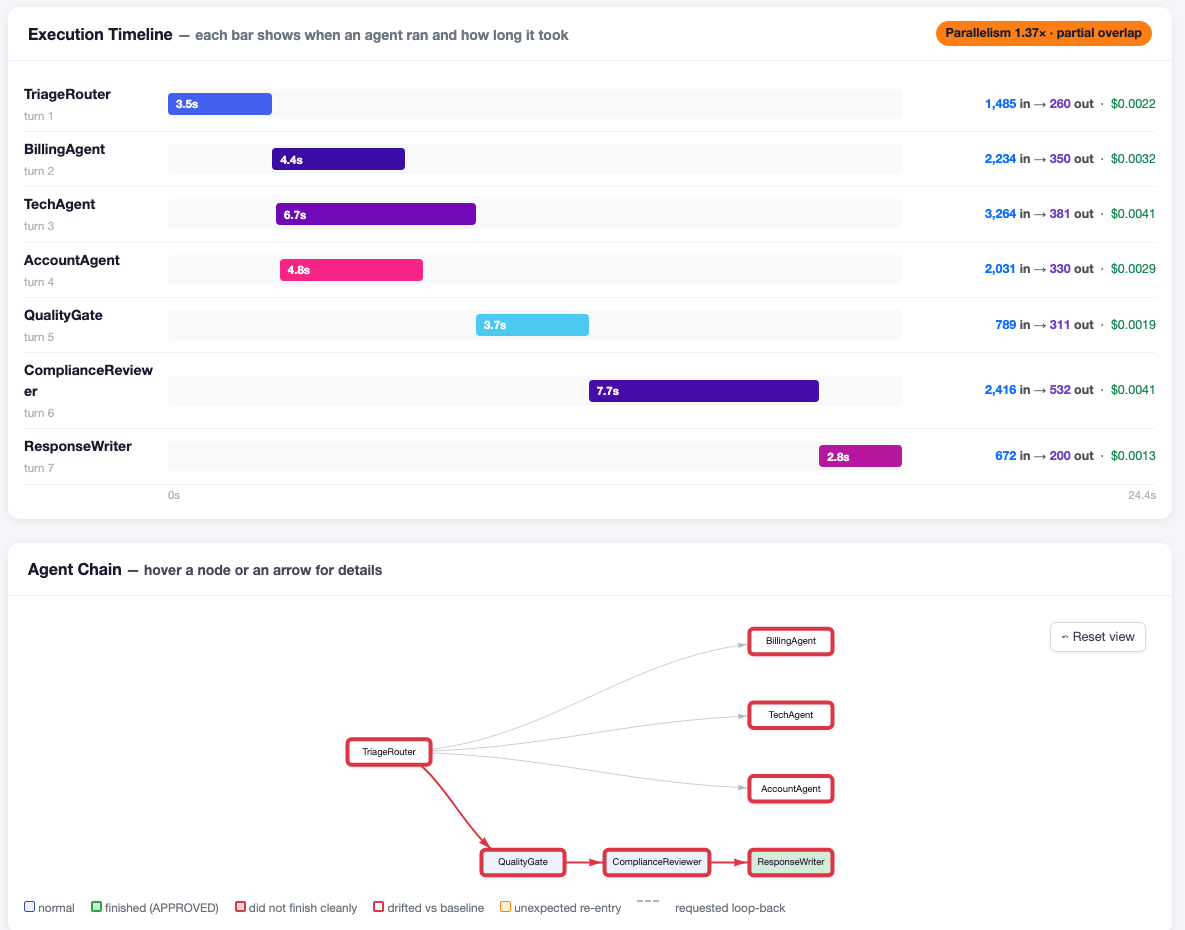Click the $0.0013 cost for ResponseWriter
The height and width of the screenshot is (930, 1185).
(1133, 456)
